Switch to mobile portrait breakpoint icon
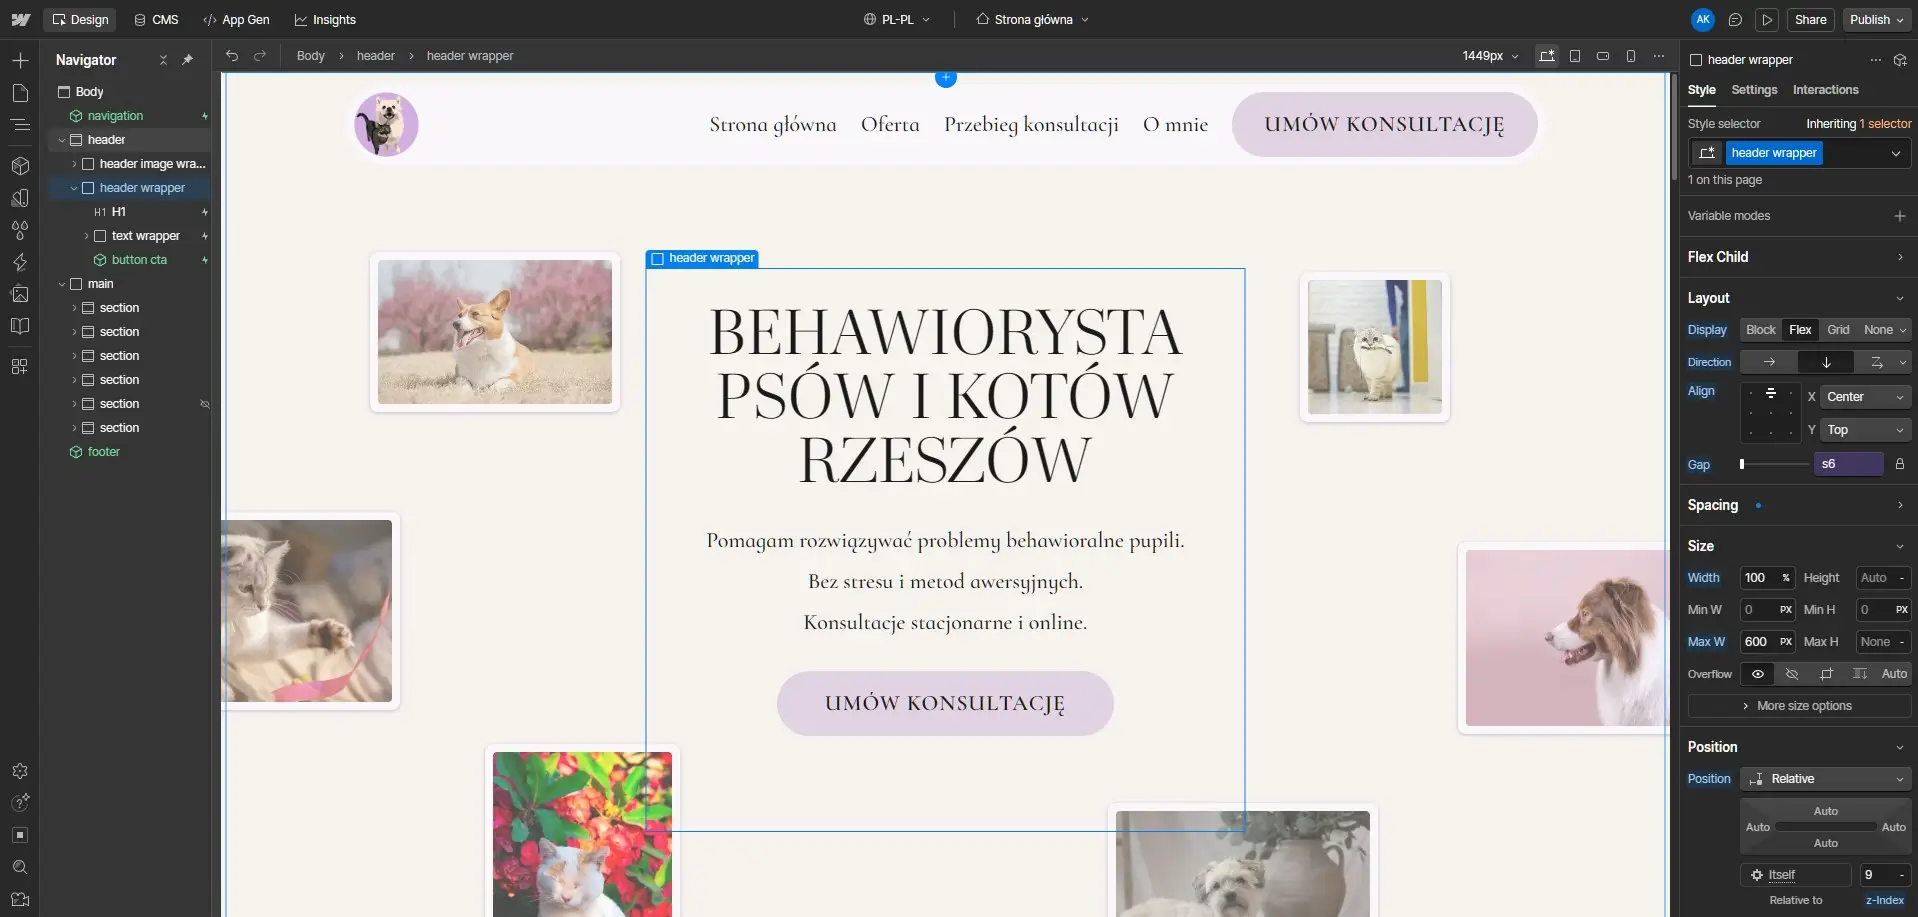This screenshot has width=1918, height=917. [x=1631, y=56]
